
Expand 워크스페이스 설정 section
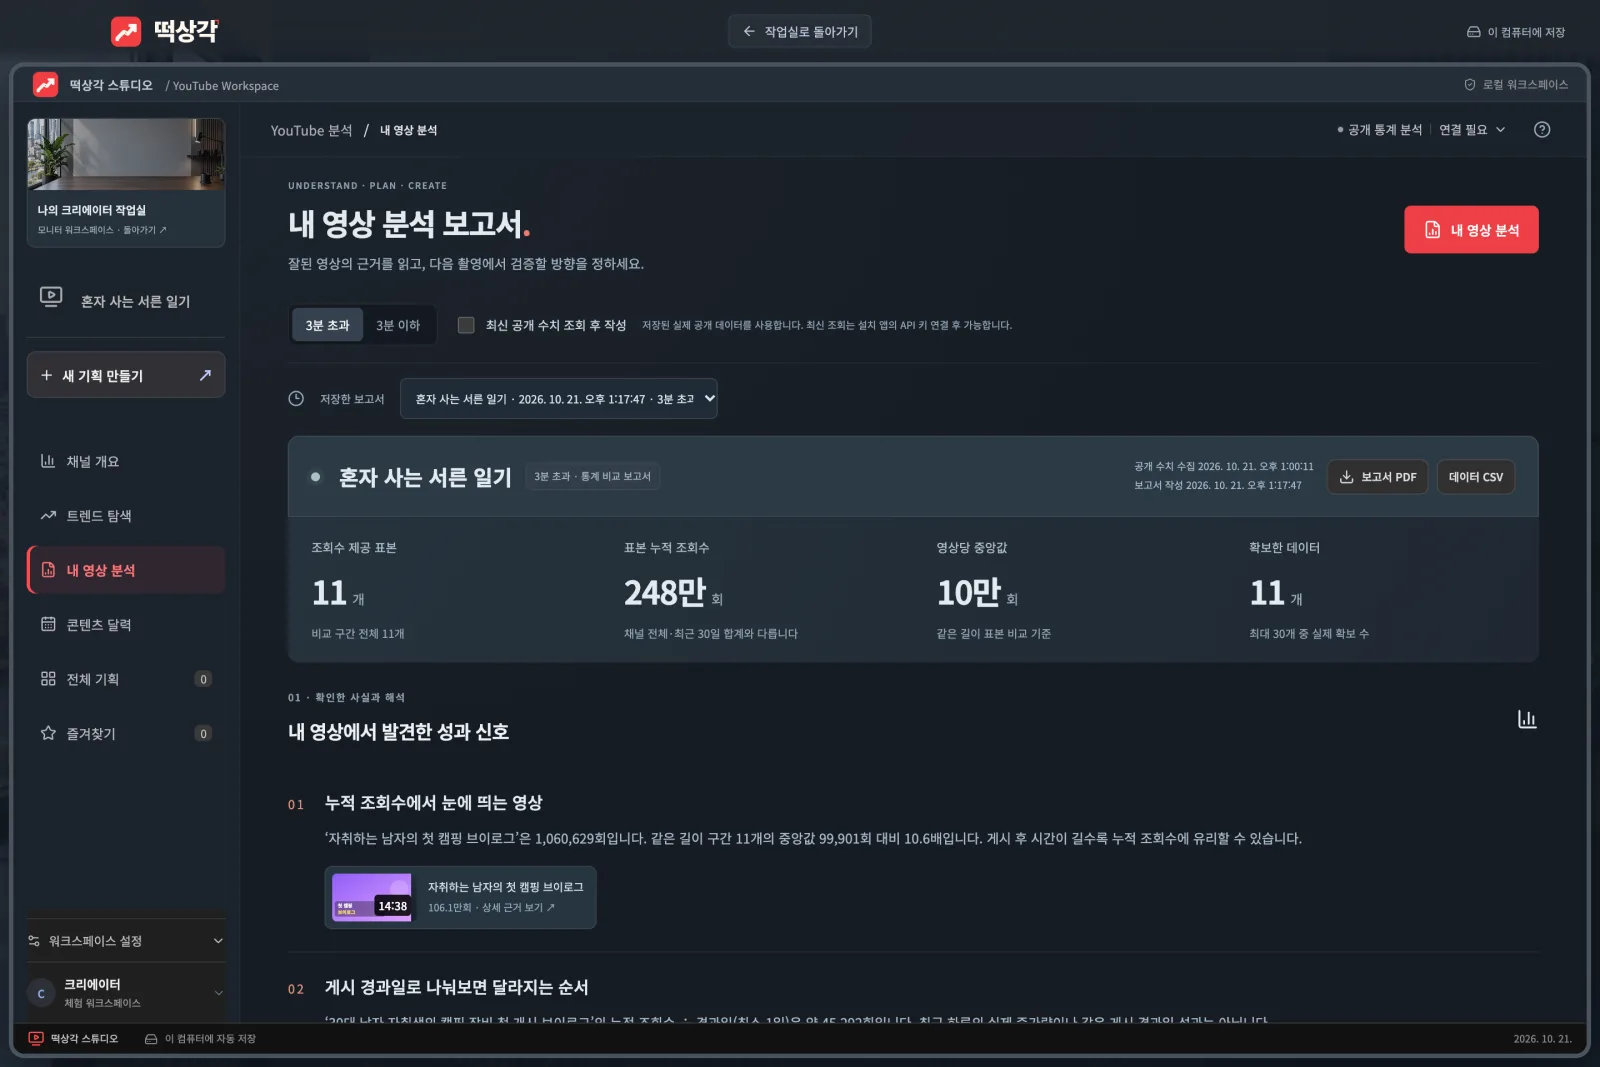[x=126, y=941]
